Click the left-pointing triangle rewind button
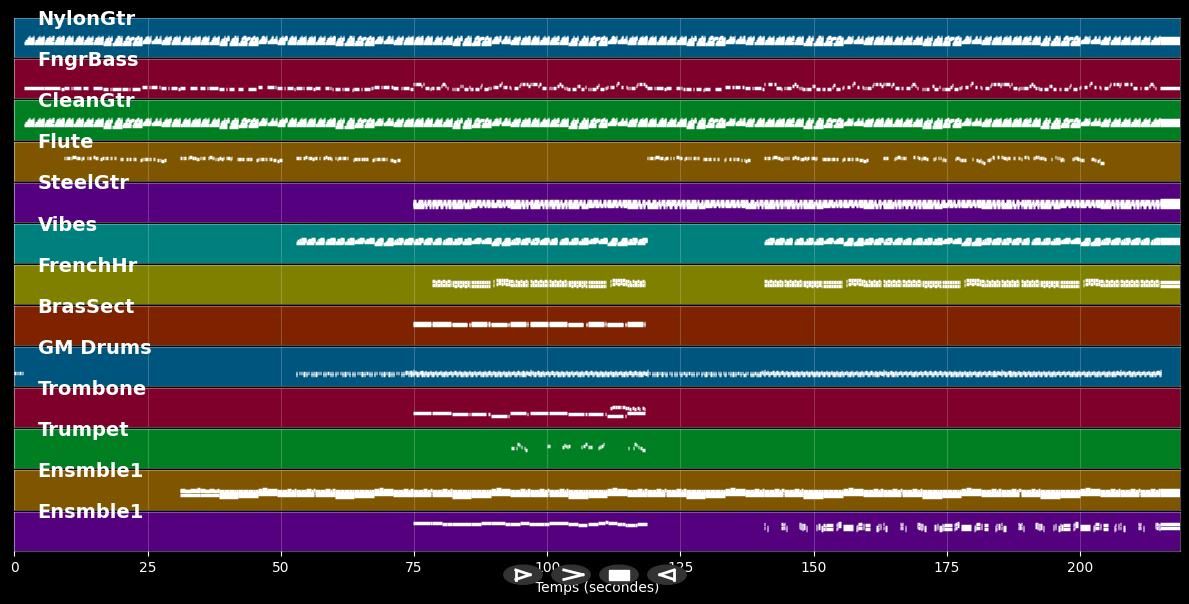This screenshot has height=604, width=1189. point(666,575)
